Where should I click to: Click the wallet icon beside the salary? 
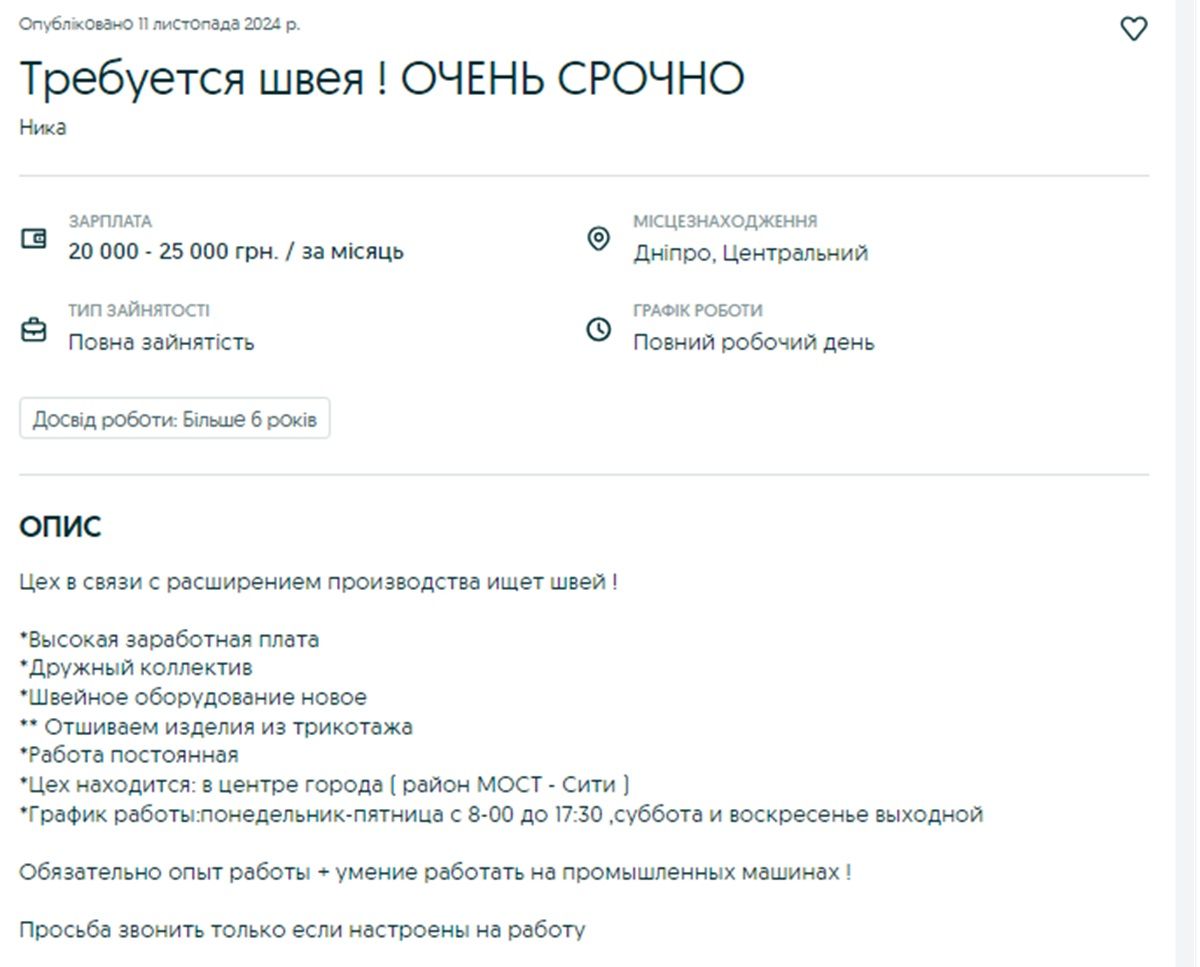(x=34, y=239)
